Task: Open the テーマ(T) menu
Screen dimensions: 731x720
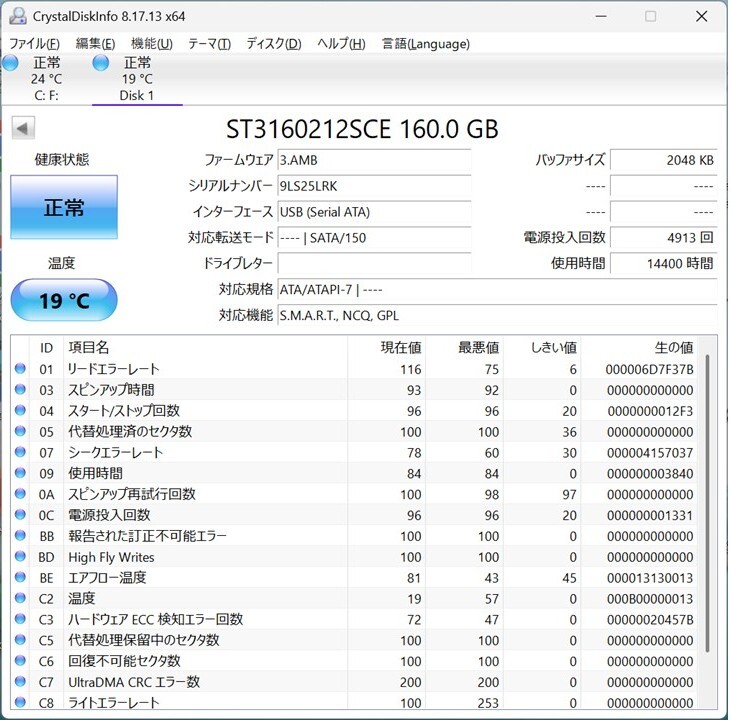Action: click(x=209, y=44)
